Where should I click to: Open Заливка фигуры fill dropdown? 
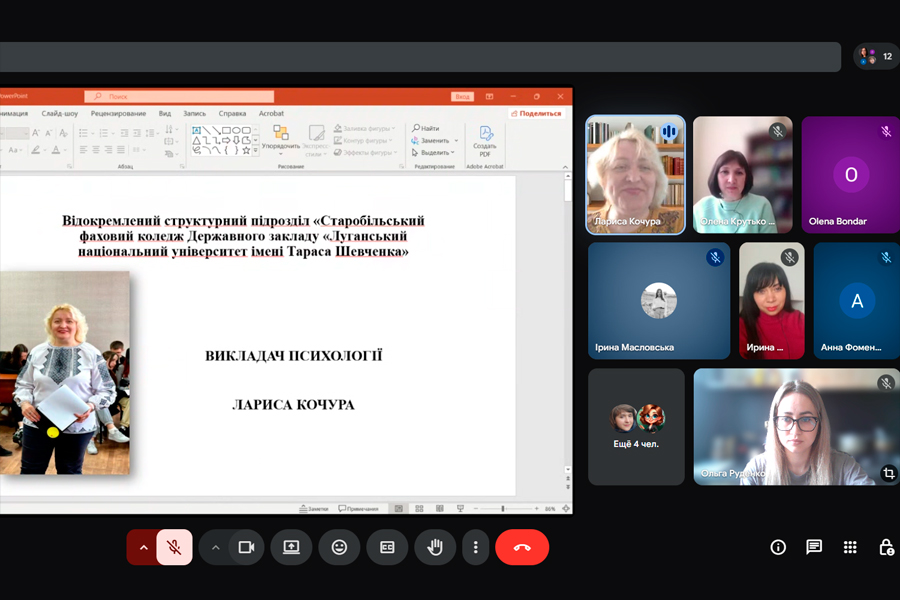tap(364, 129)
